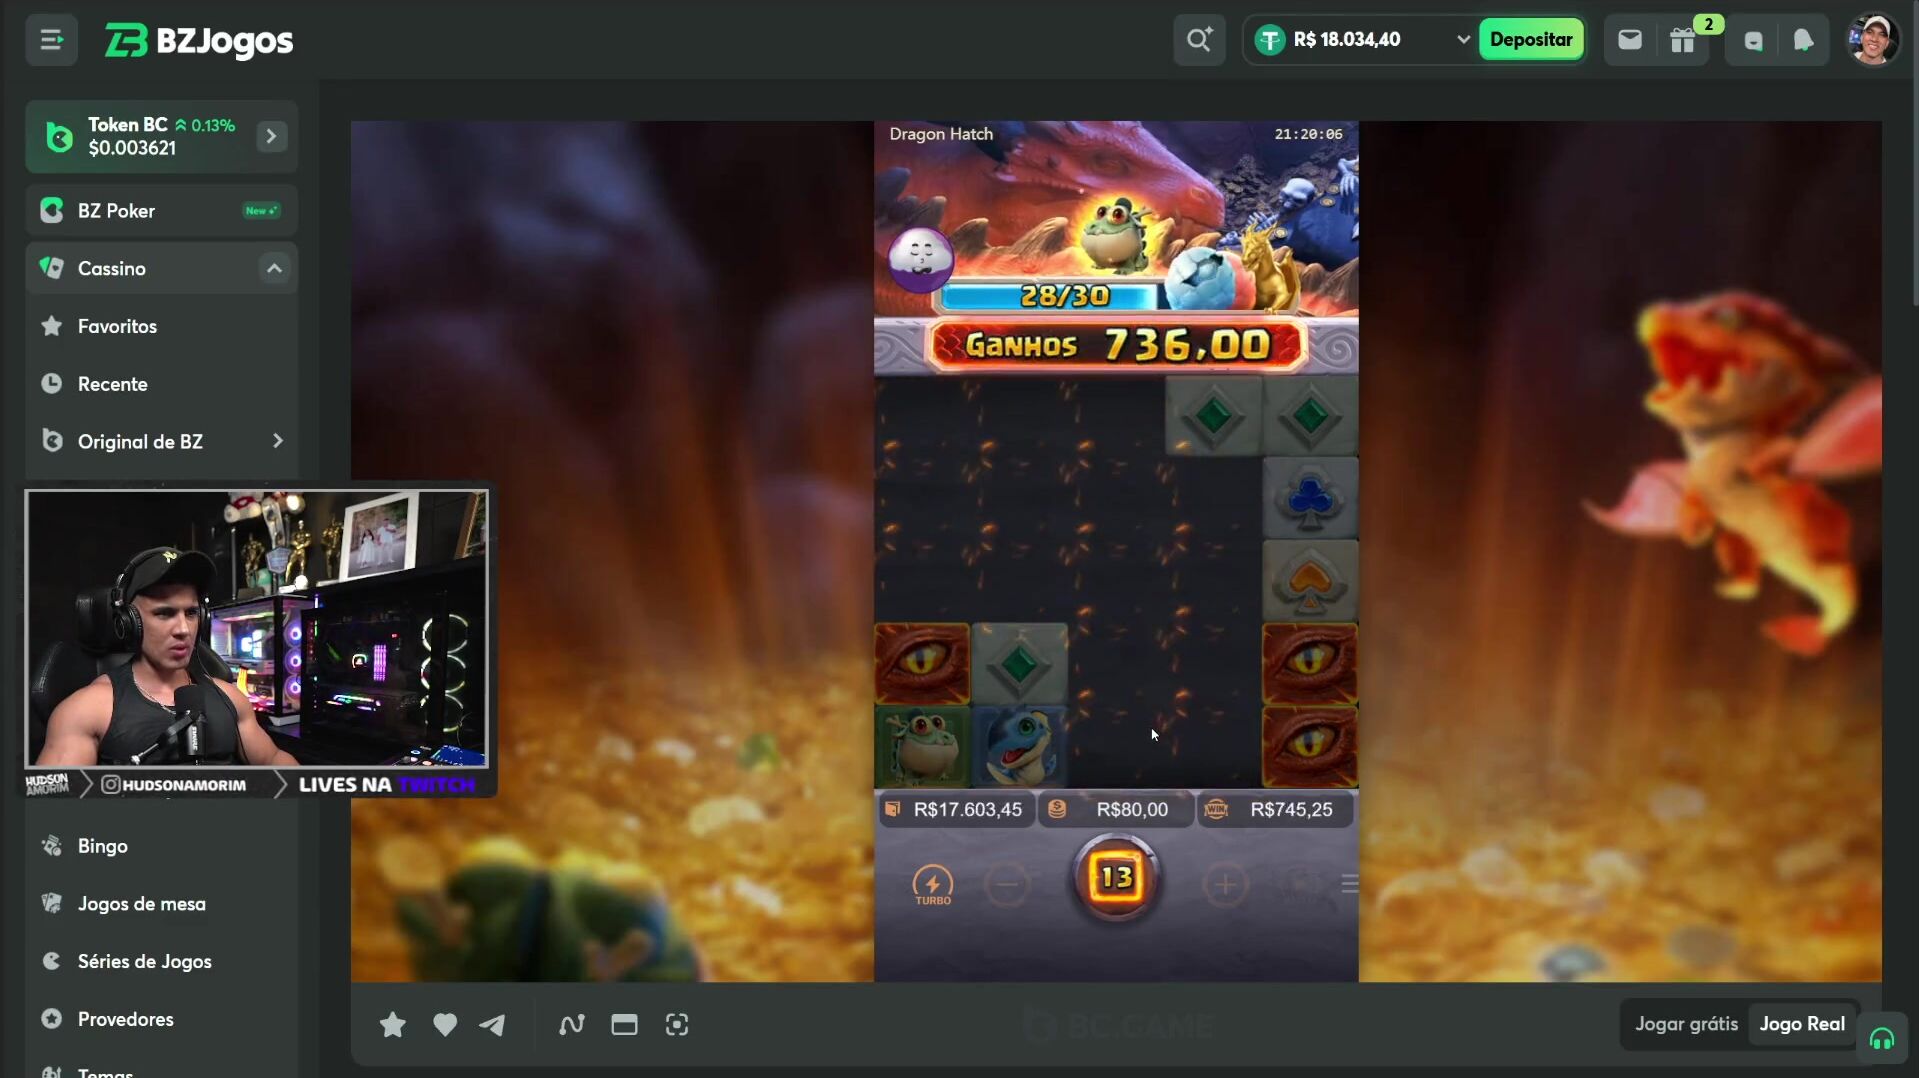Toggle theater mode icon below game
Viewport: 1919px width, 1078px height.
pos(624,1025)
